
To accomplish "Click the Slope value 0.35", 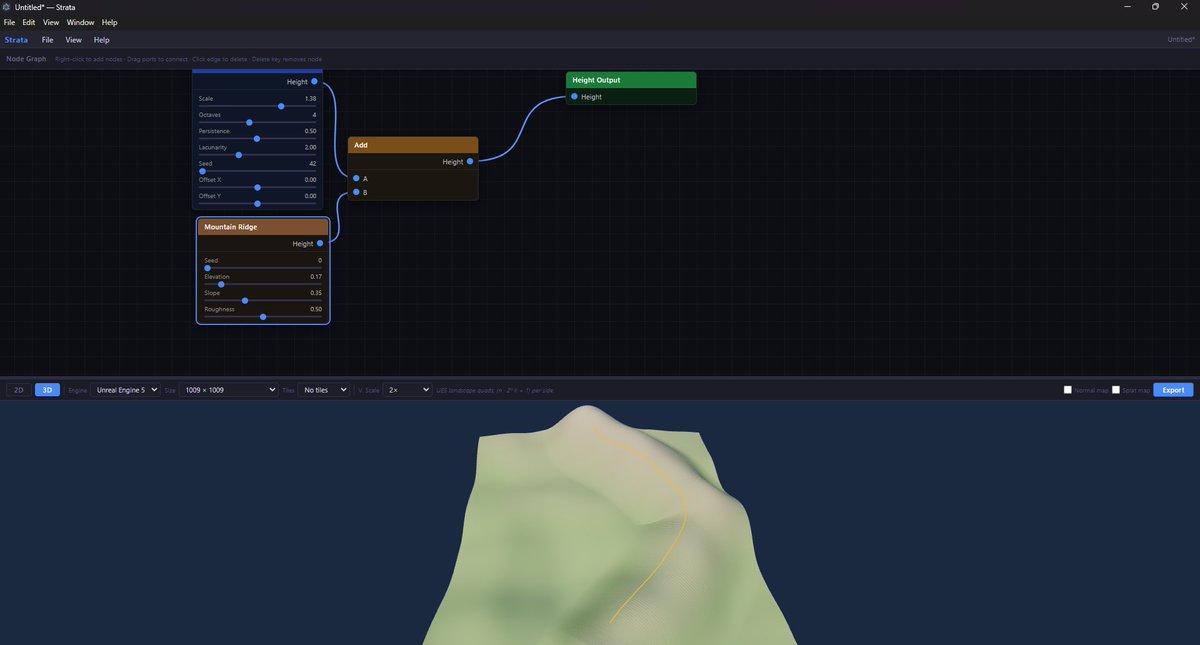I will (316, 293).
